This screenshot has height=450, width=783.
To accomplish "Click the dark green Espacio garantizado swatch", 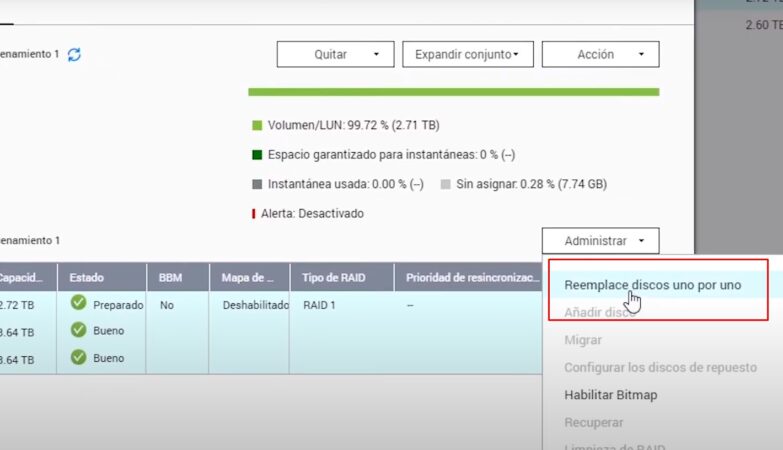I will click(257, 155).
